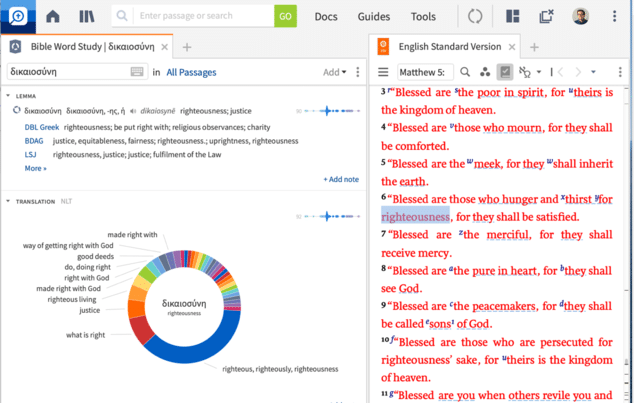
Task: Open the ESV panel hamburger menu
Action: [x=383, y=72]
